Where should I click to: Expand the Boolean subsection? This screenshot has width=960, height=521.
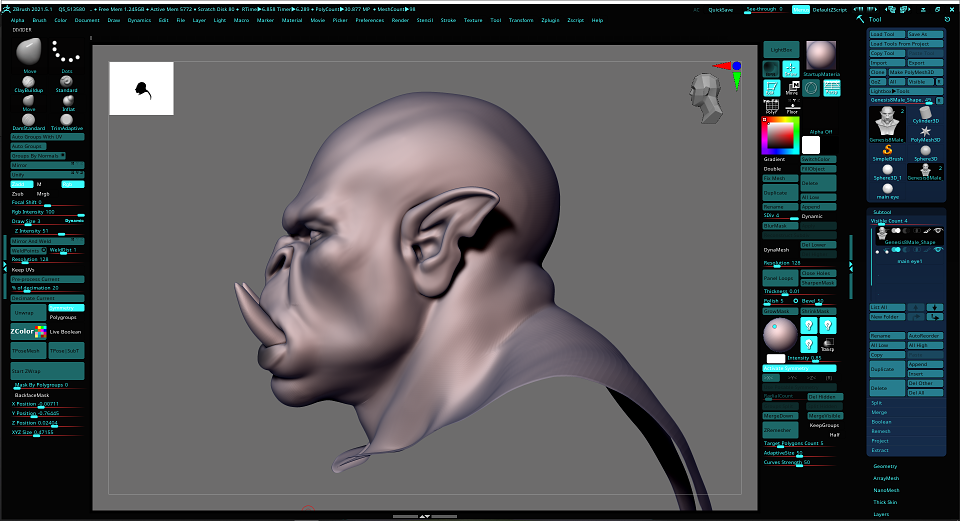click(882, 422)
